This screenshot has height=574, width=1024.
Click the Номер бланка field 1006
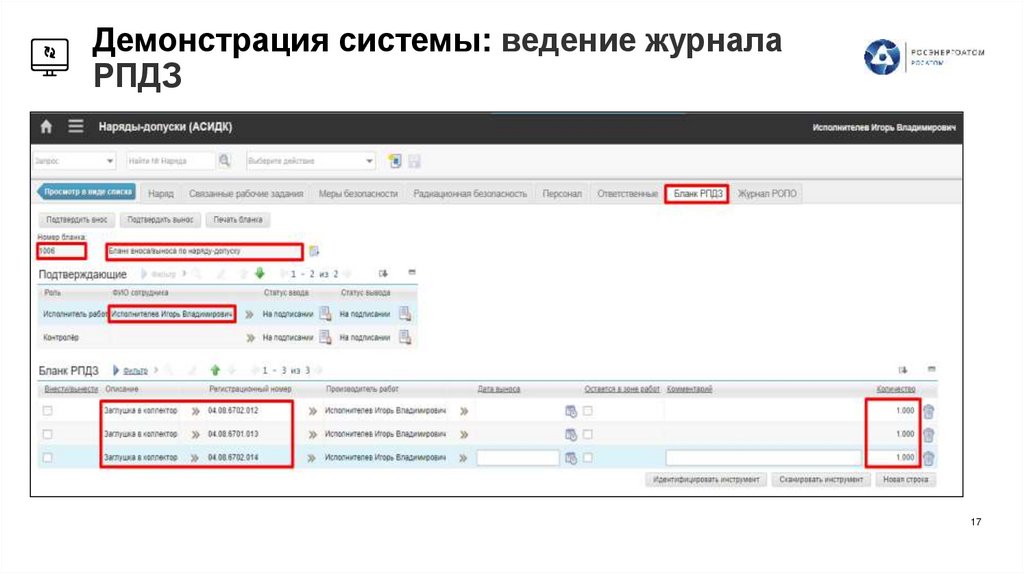pos(61,251)
